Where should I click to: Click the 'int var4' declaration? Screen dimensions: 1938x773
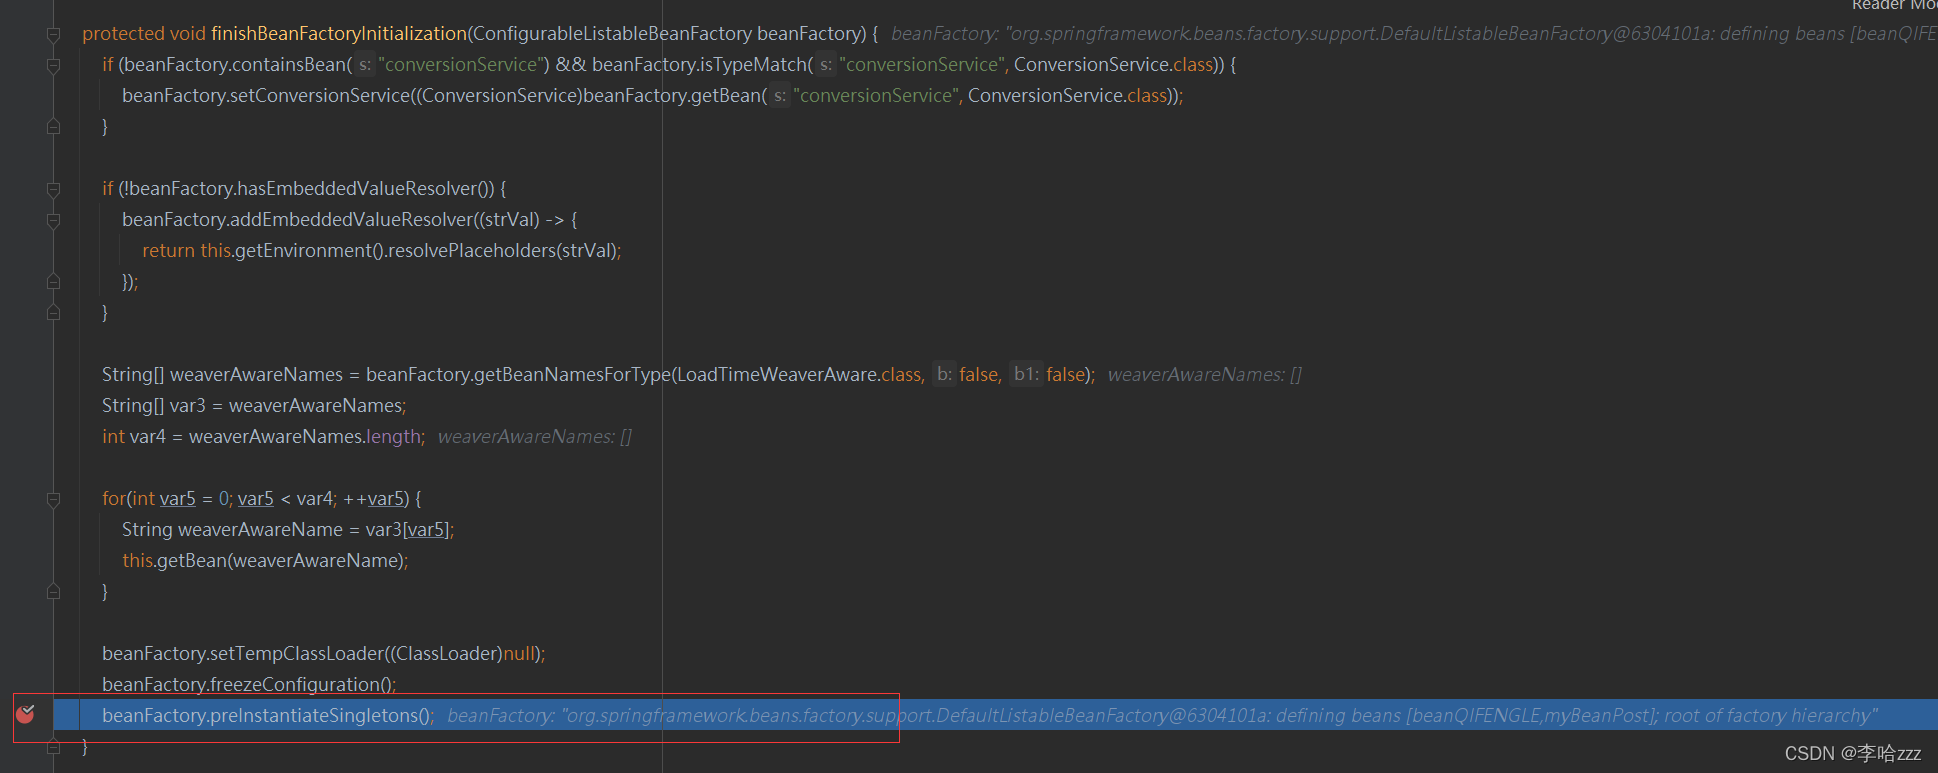[x=133, y=437]
